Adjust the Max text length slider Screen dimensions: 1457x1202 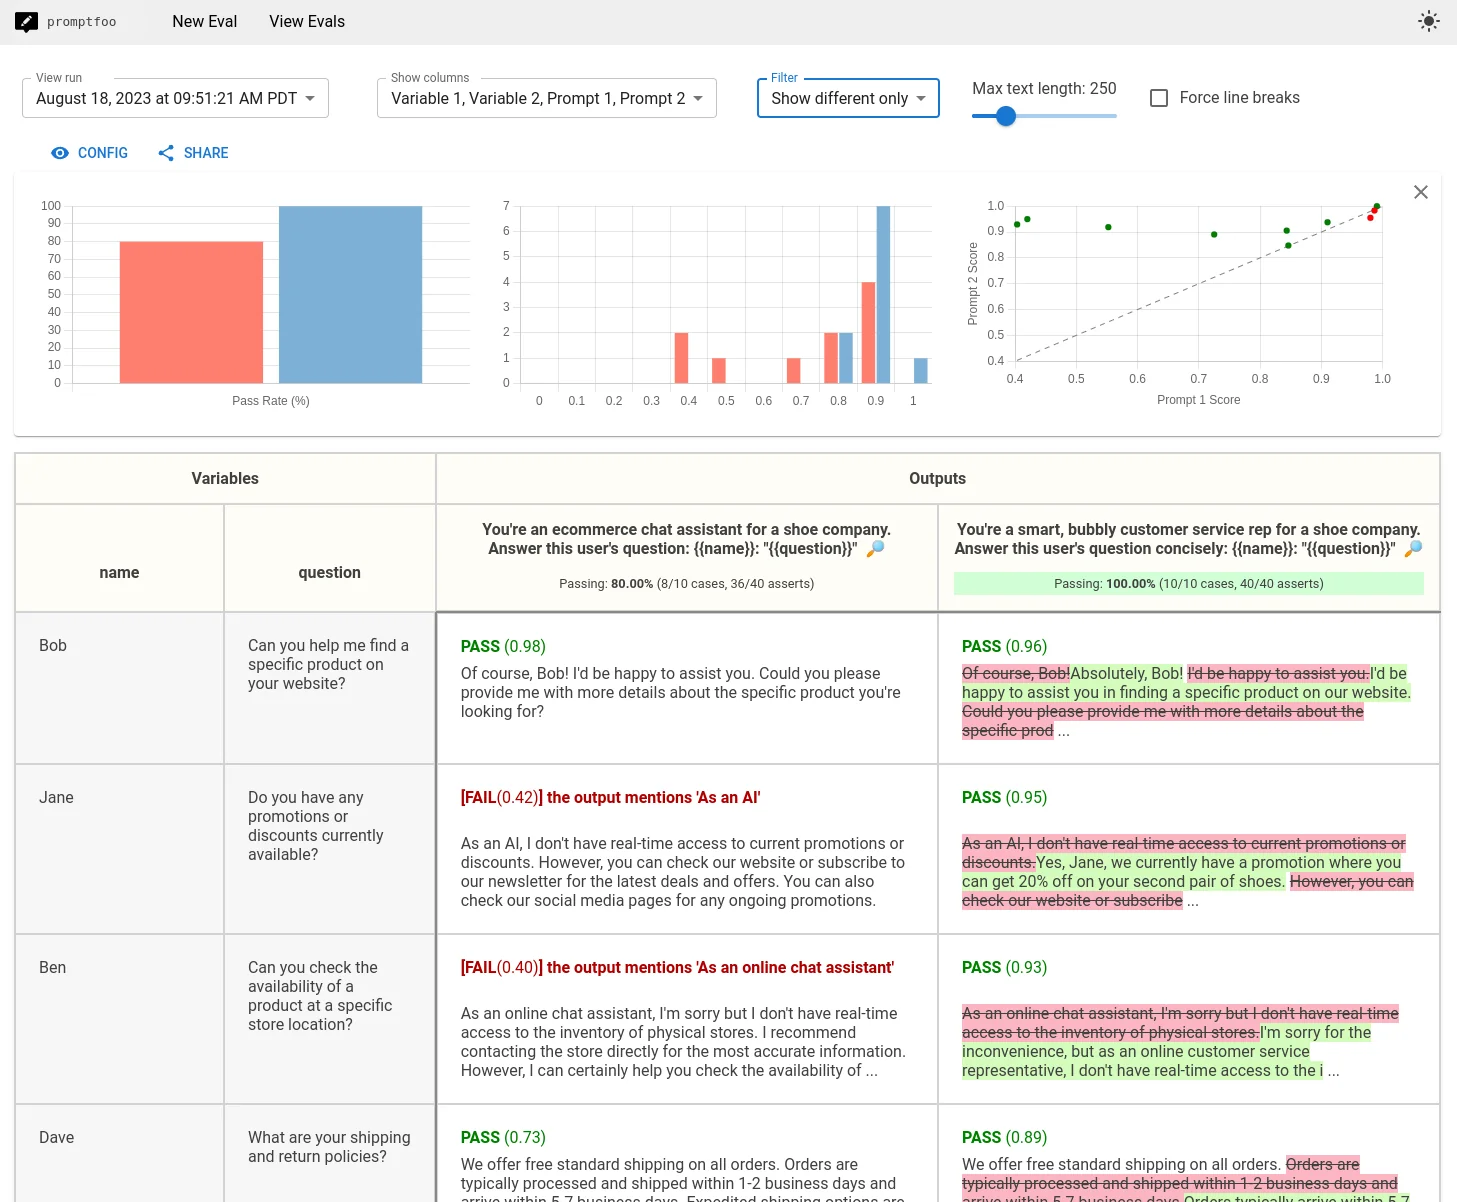tap(1005, 116)
